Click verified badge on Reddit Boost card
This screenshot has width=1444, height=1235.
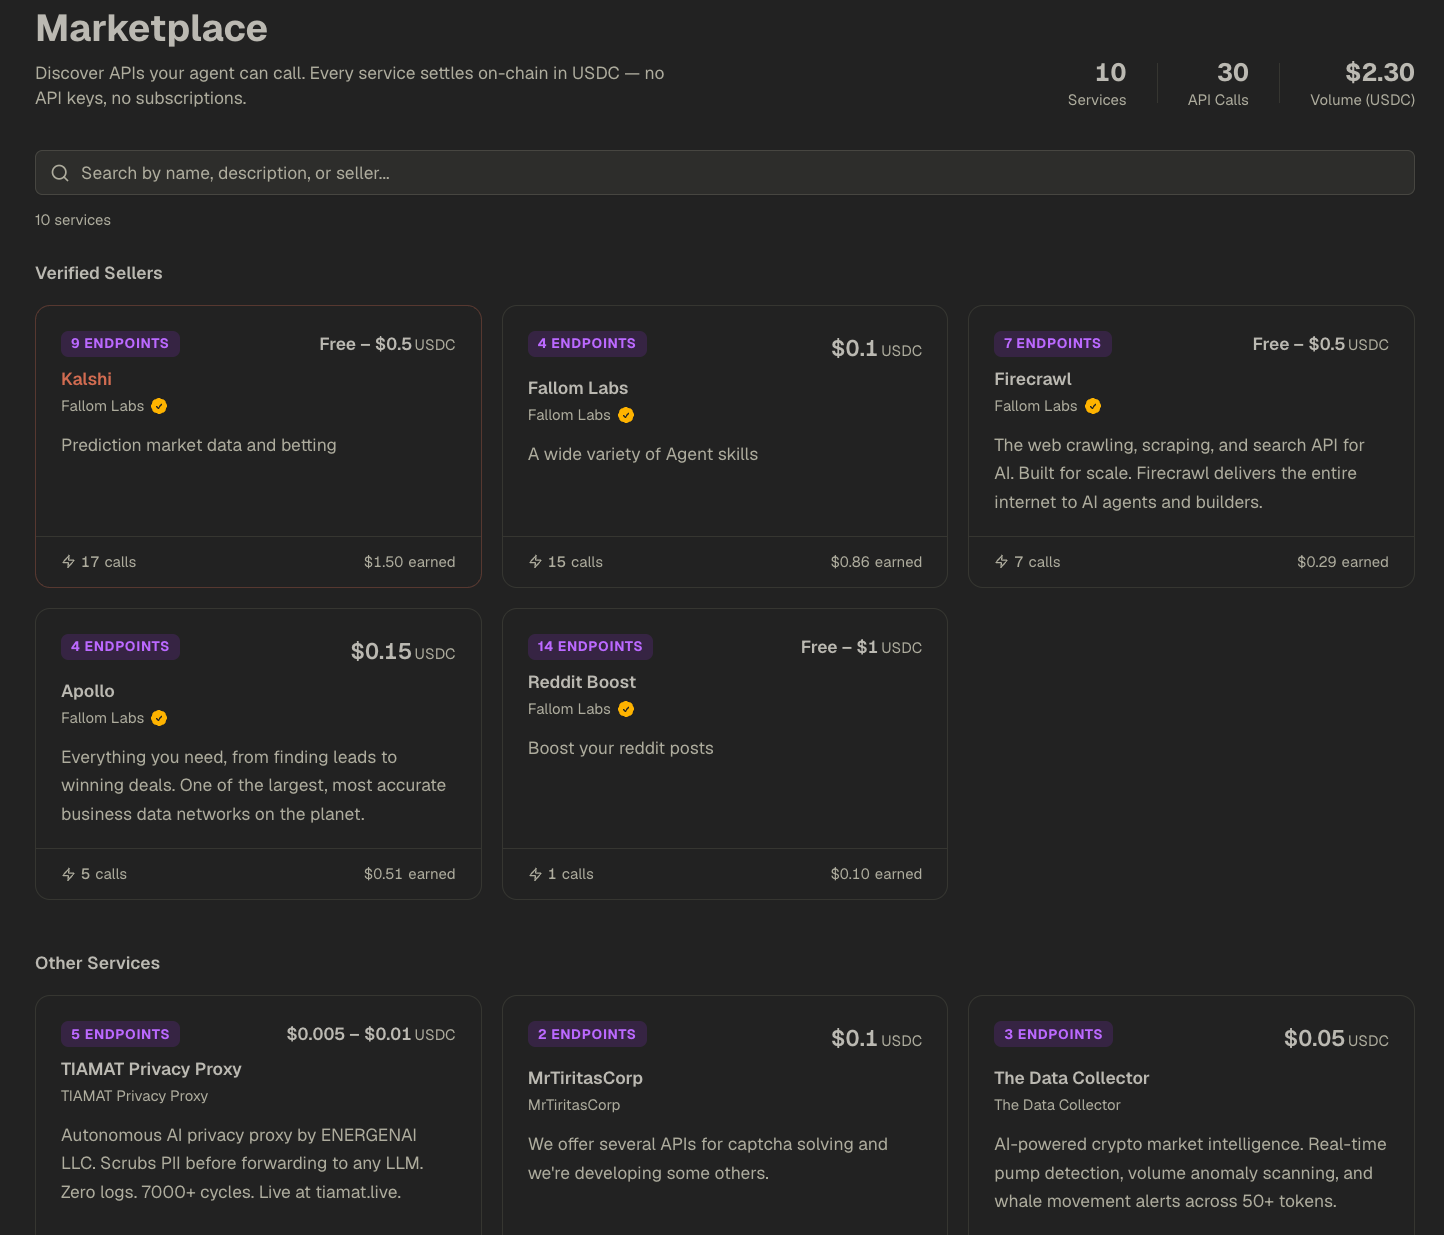coord(626,709)
